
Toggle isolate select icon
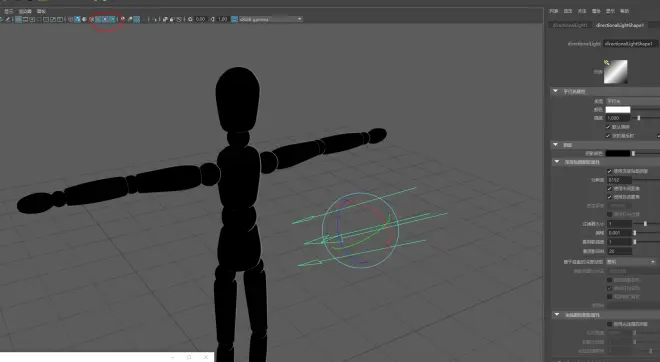point(155,19)
